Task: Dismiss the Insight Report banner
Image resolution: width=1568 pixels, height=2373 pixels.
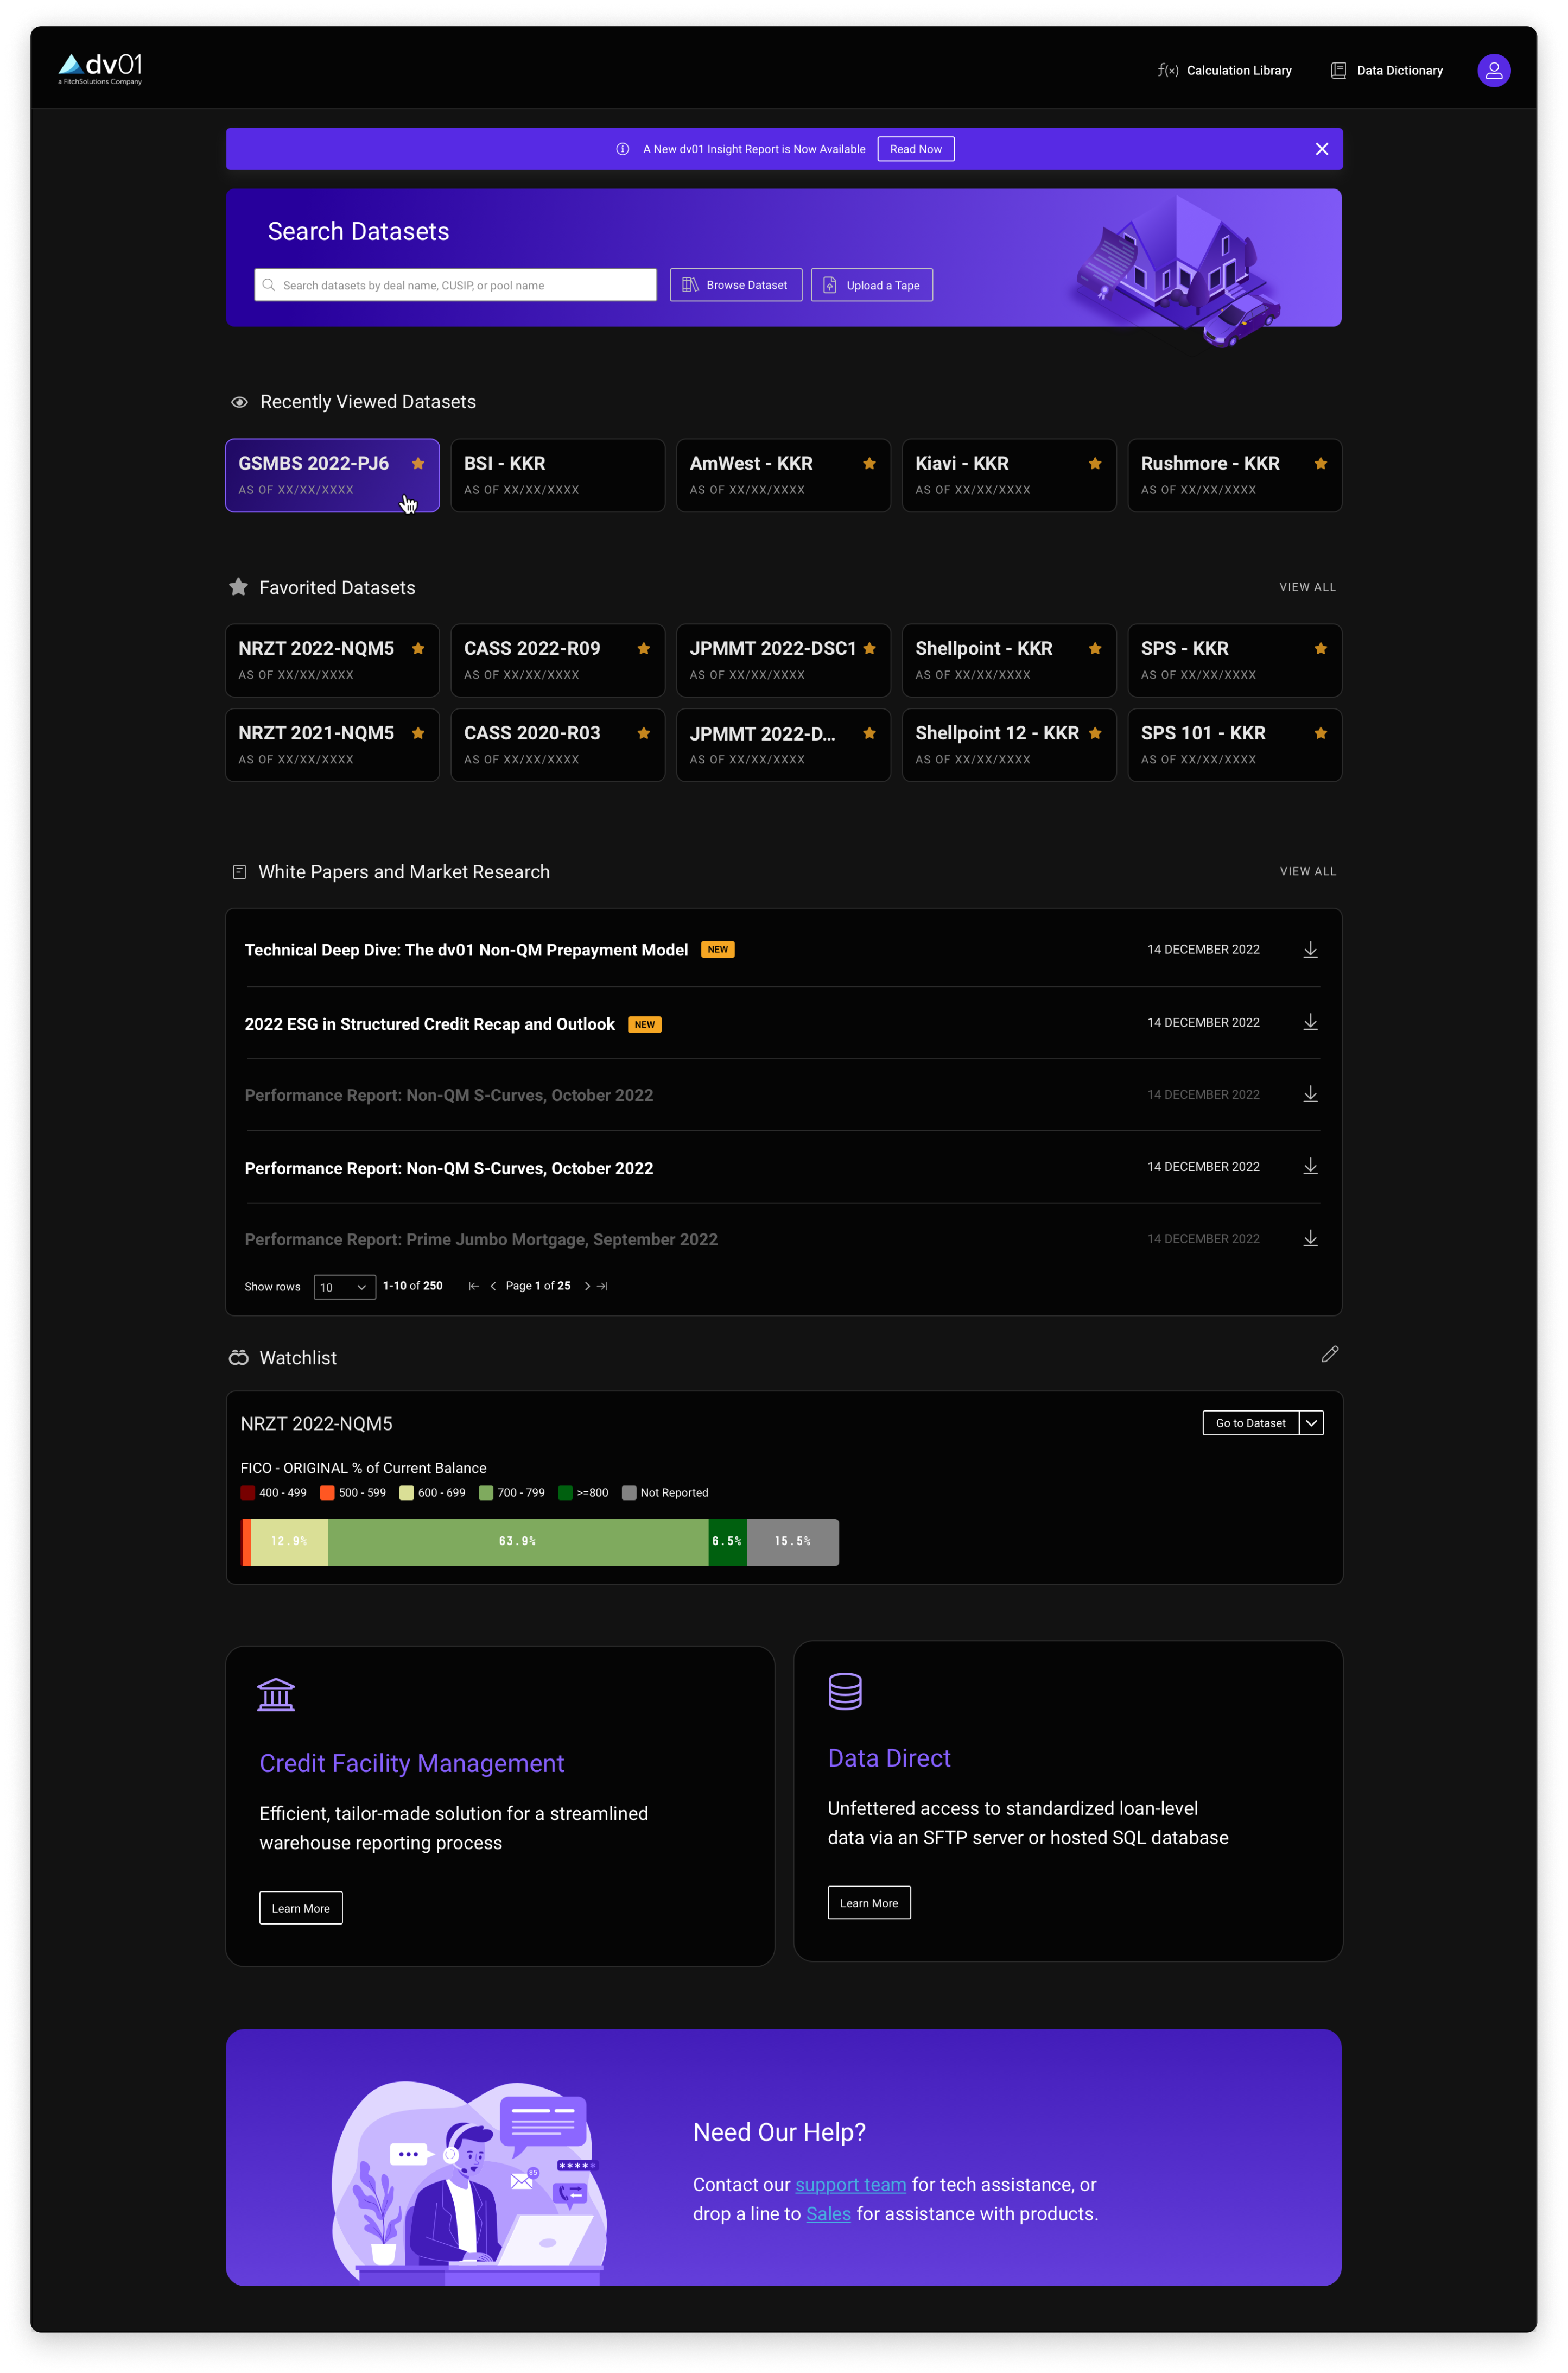Action: point(1321,149)
